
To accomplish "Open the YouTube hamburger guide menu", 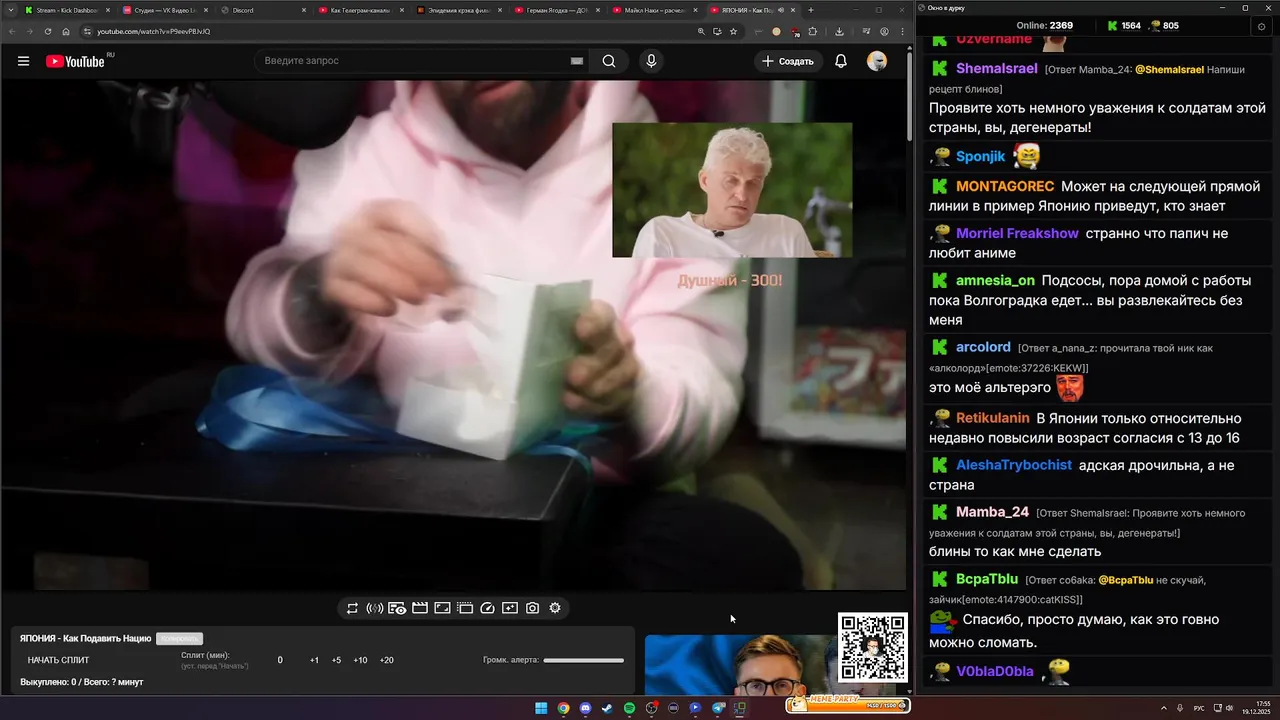I will [x=23, y=61].
